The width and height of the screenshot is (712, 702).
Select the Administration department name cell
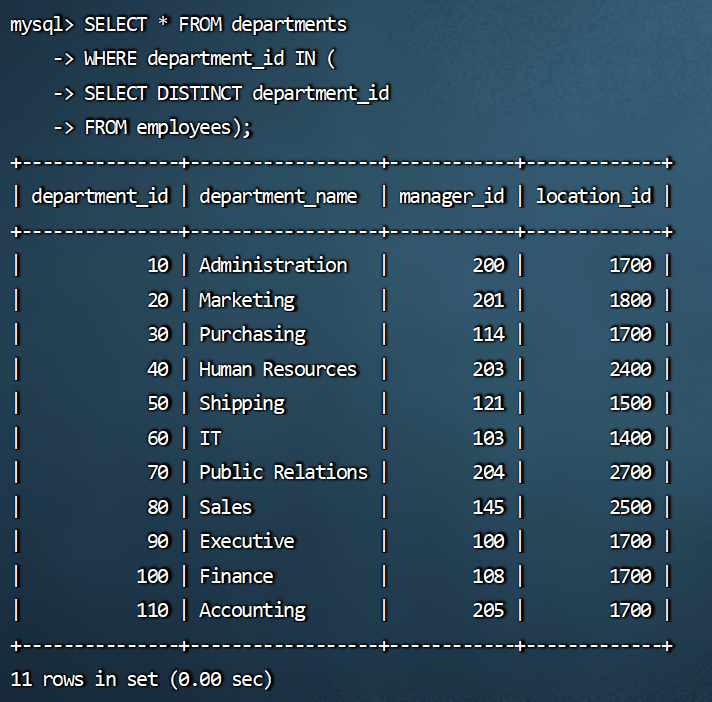tap(273, 265)
